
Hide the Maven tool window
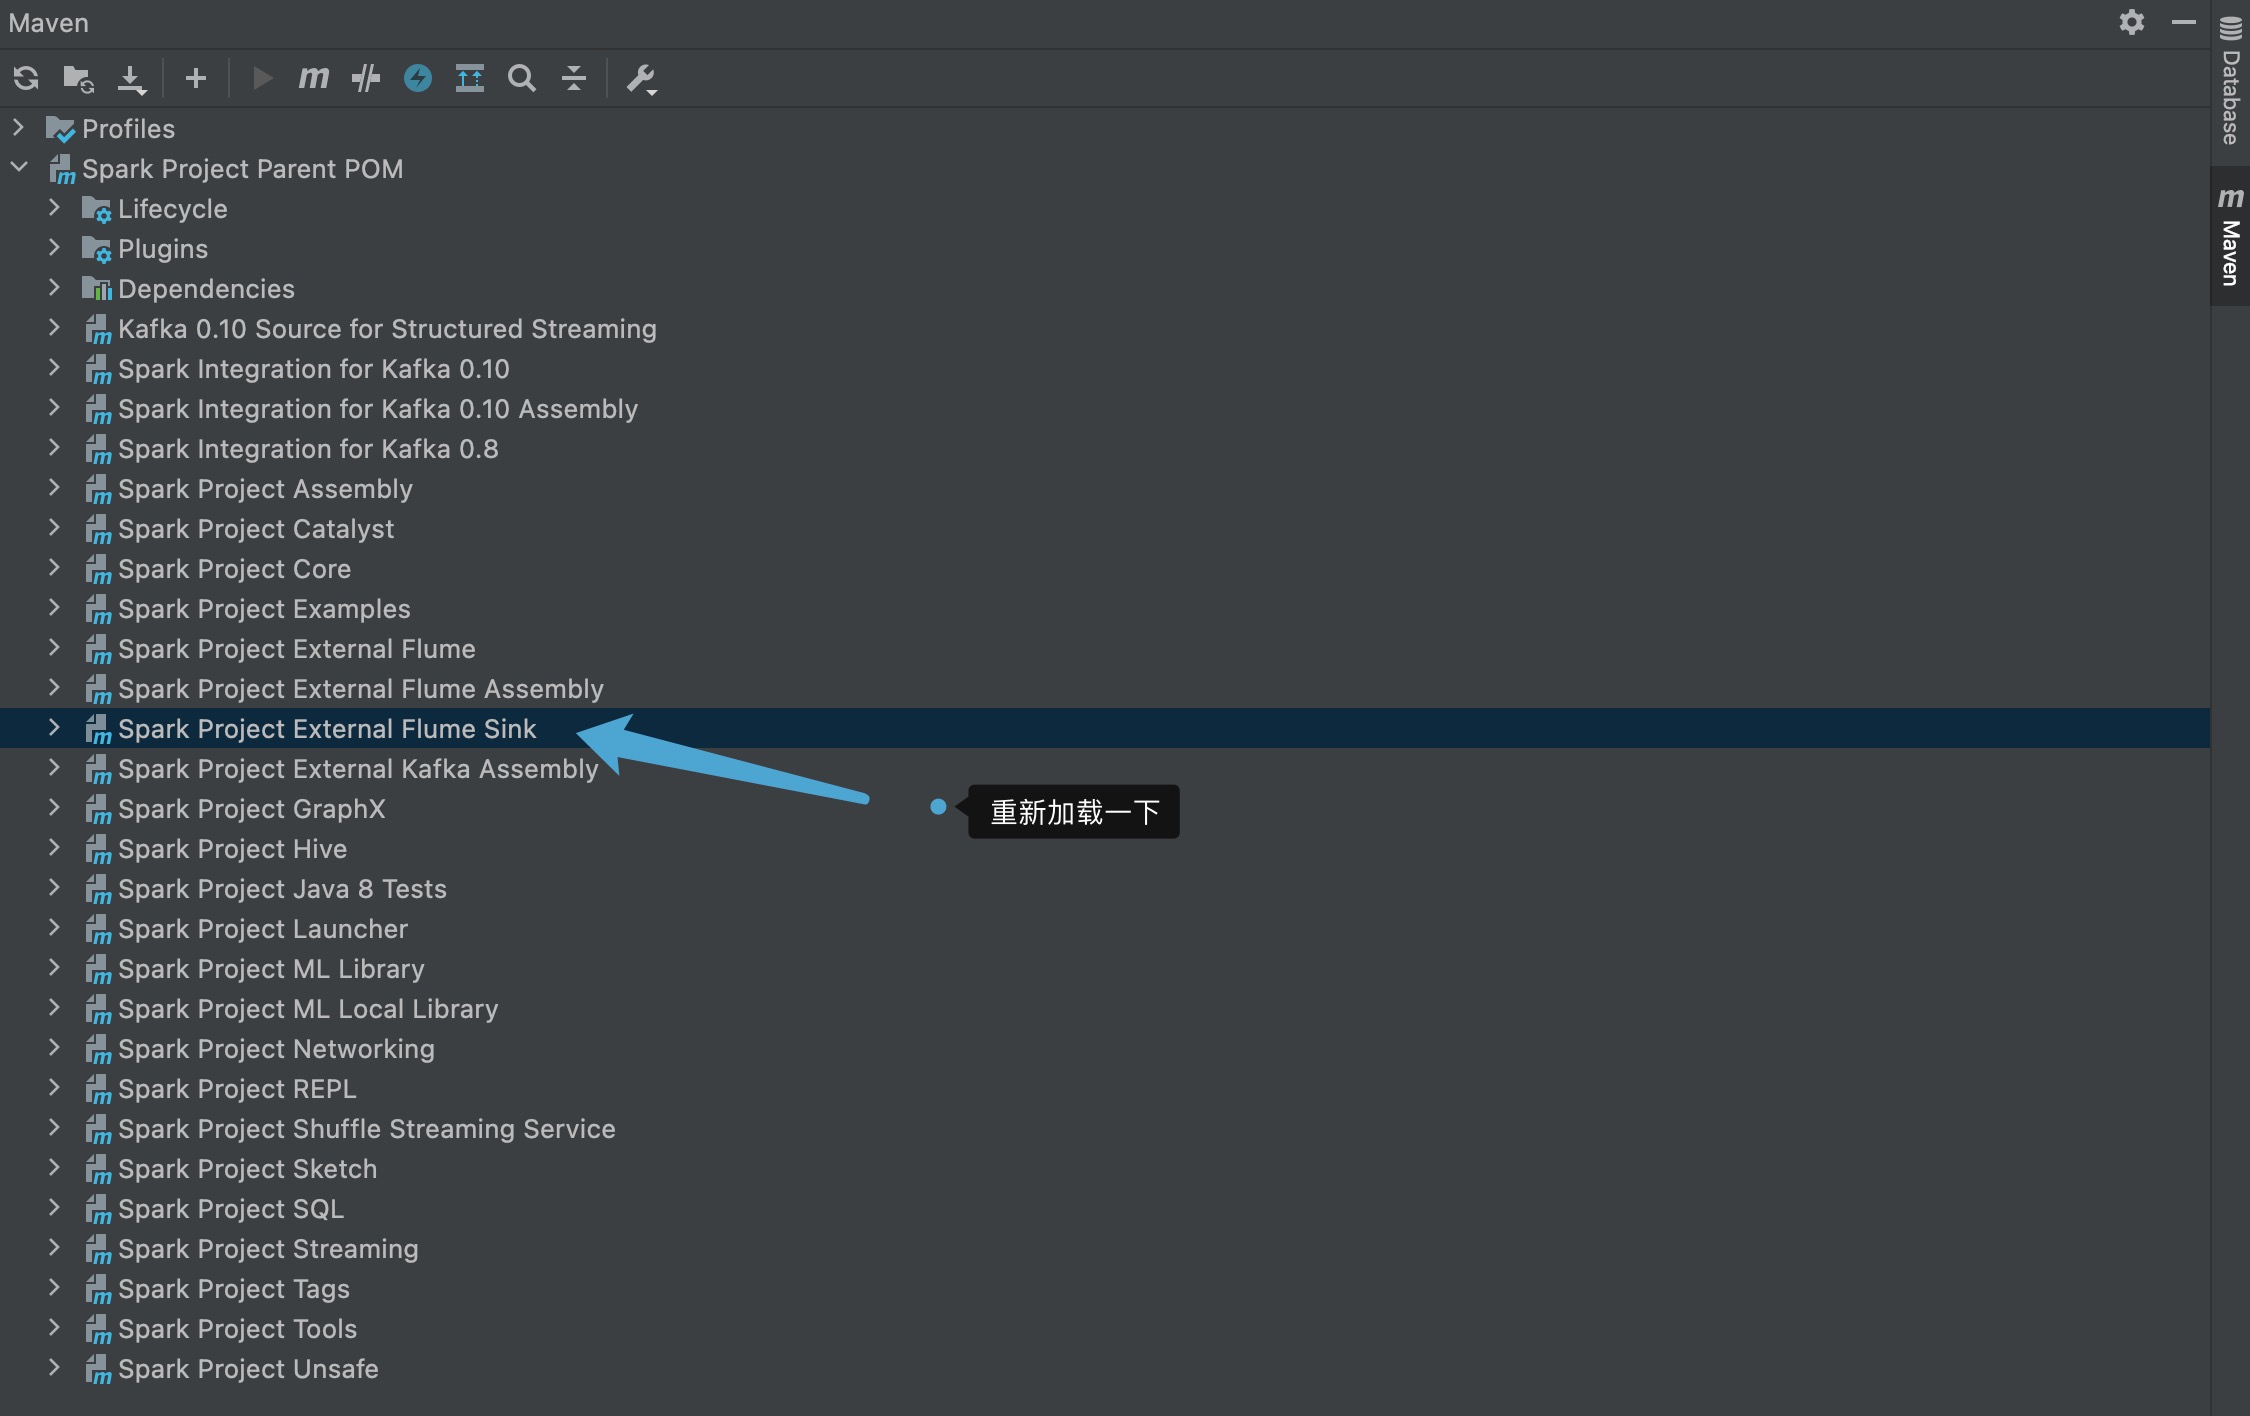(2184, 22)
